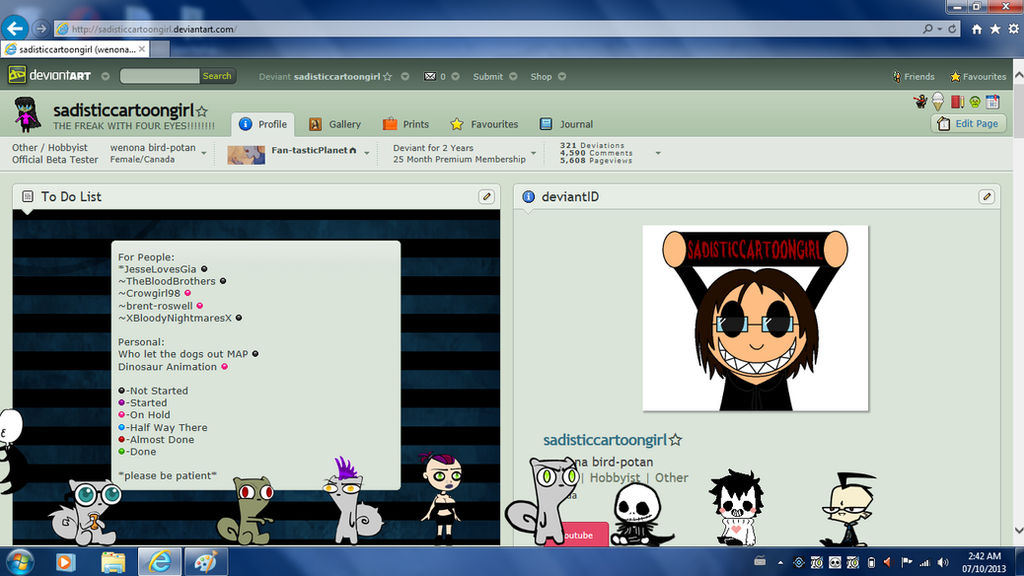Expand the Submit dropdown
Screen dimensions: 1024x576
513,76
